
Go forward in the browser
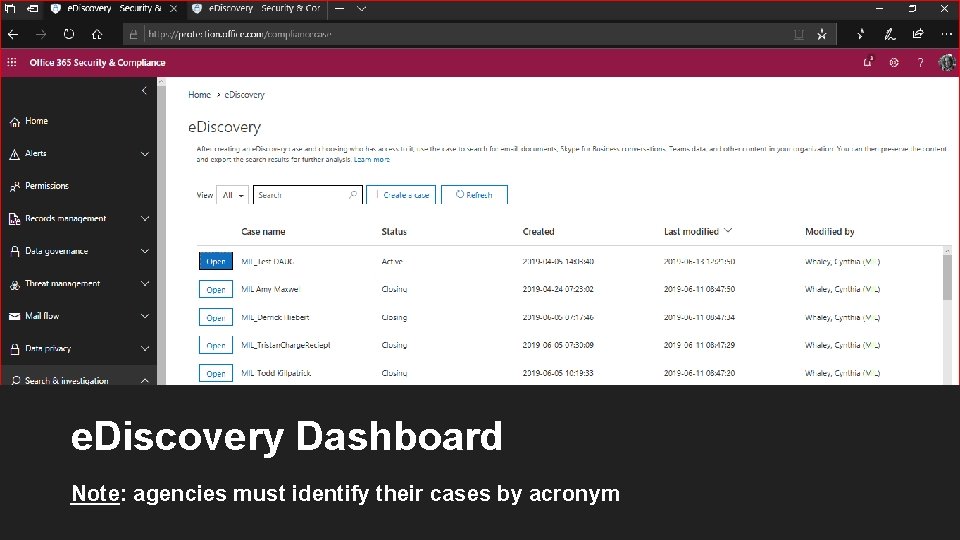tap(41, 34)
